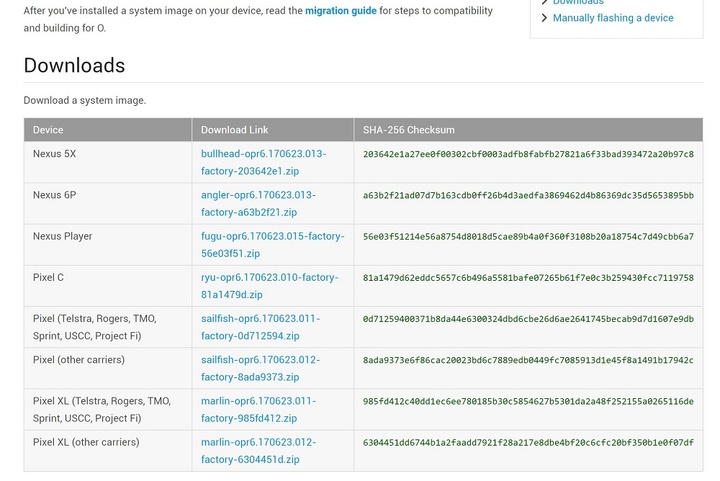Download fugu-opr6.170623.015 factory zip
720x481 pixels.
[x=273, y=245]
